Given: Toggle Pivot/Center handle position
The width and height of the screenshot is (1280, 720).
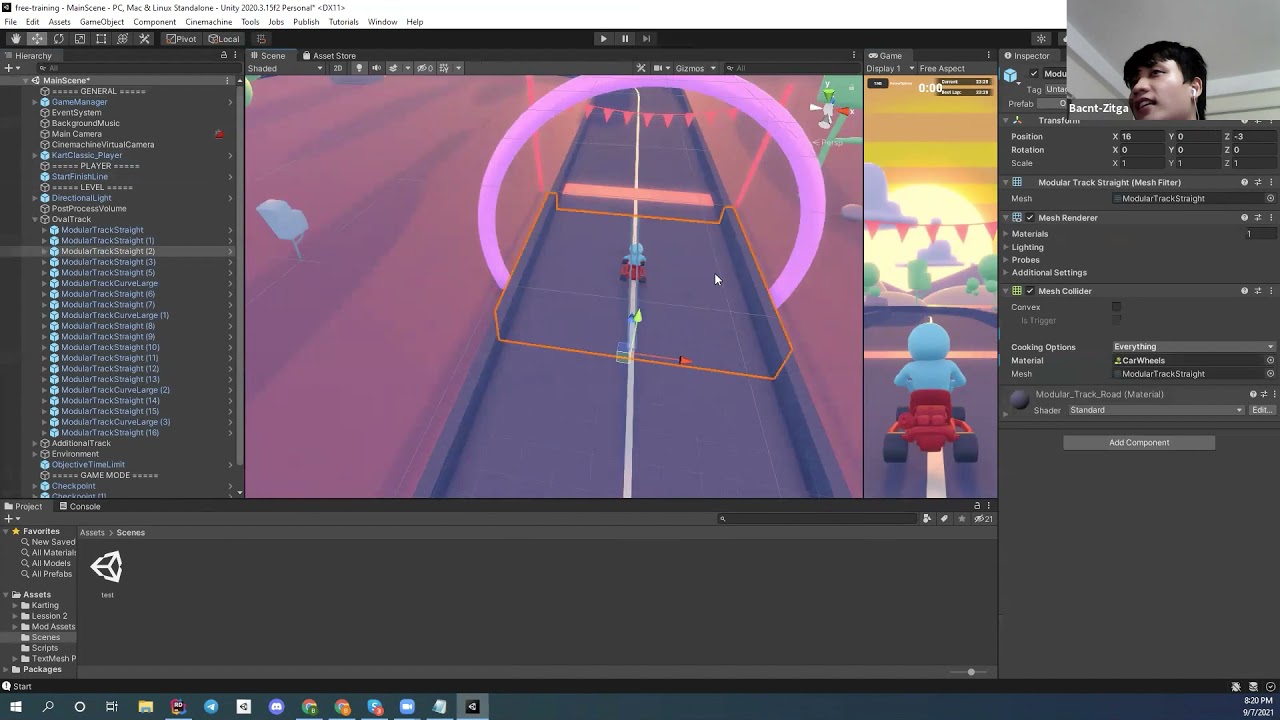Looking at the screenshot, I should 182,39.
